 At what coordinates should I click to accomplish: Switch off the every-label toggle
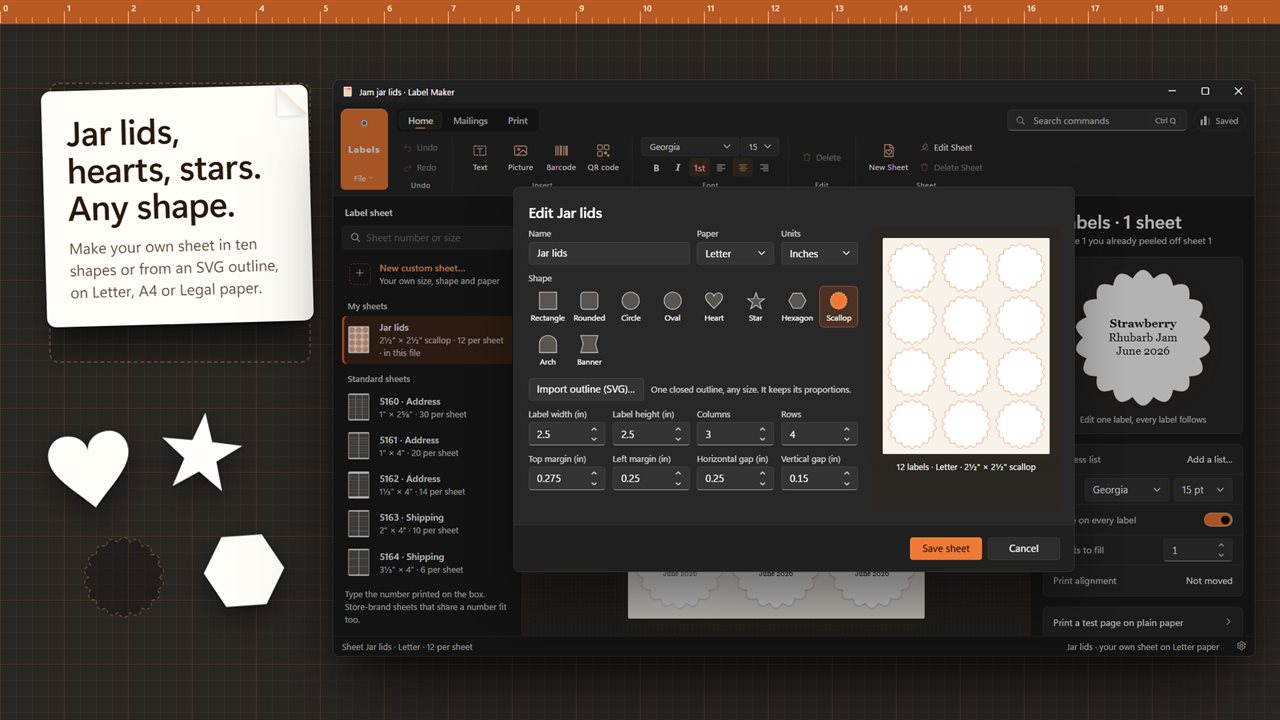1218,520
